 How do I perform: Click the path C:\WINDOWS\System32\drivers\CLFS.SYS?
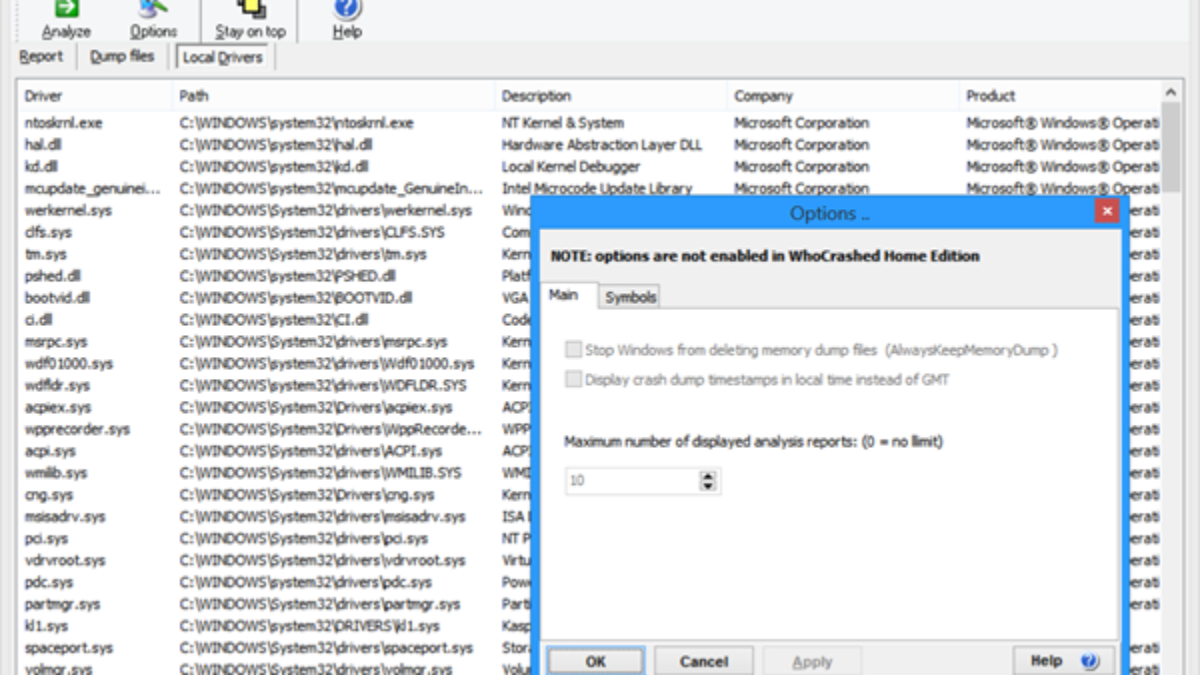[x=312, y=232]
